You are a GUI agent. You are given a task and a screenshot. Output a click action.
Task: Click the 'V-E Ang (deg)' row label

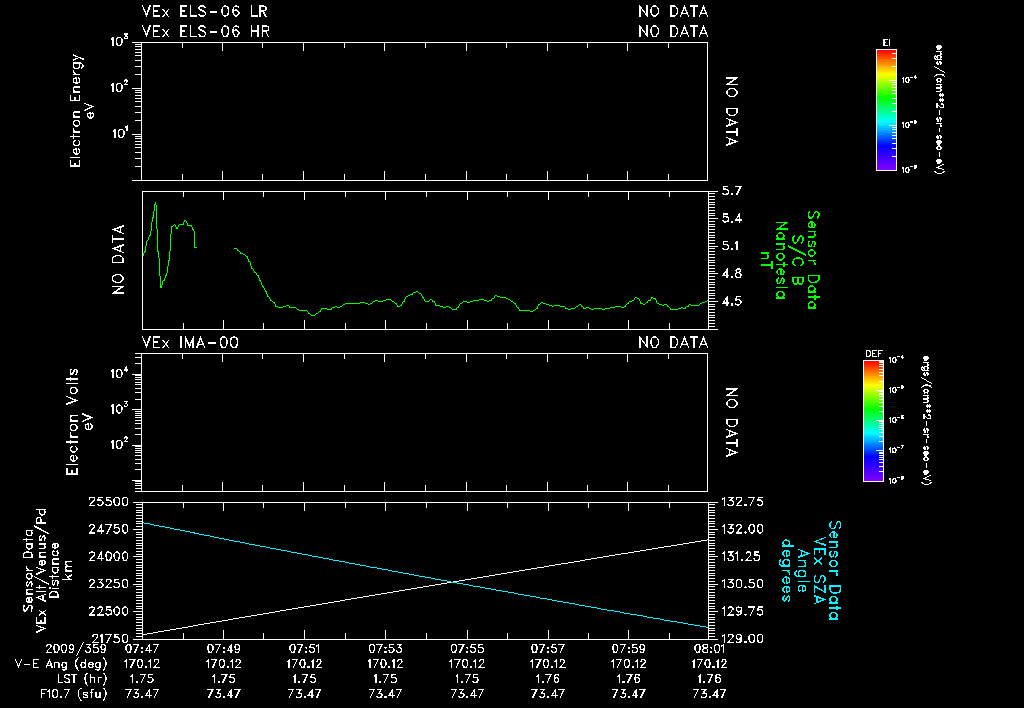coord(61,664)
